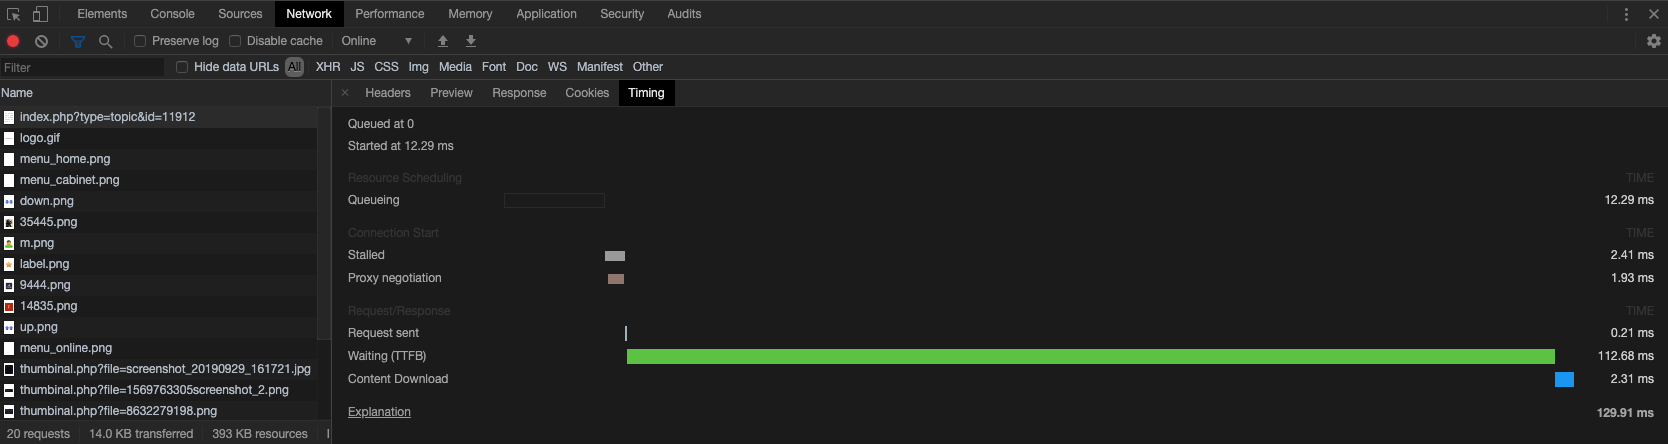The image size is (1668, 444).
Task: Open the network settings gear
Action: click(x=1653, y=41)
